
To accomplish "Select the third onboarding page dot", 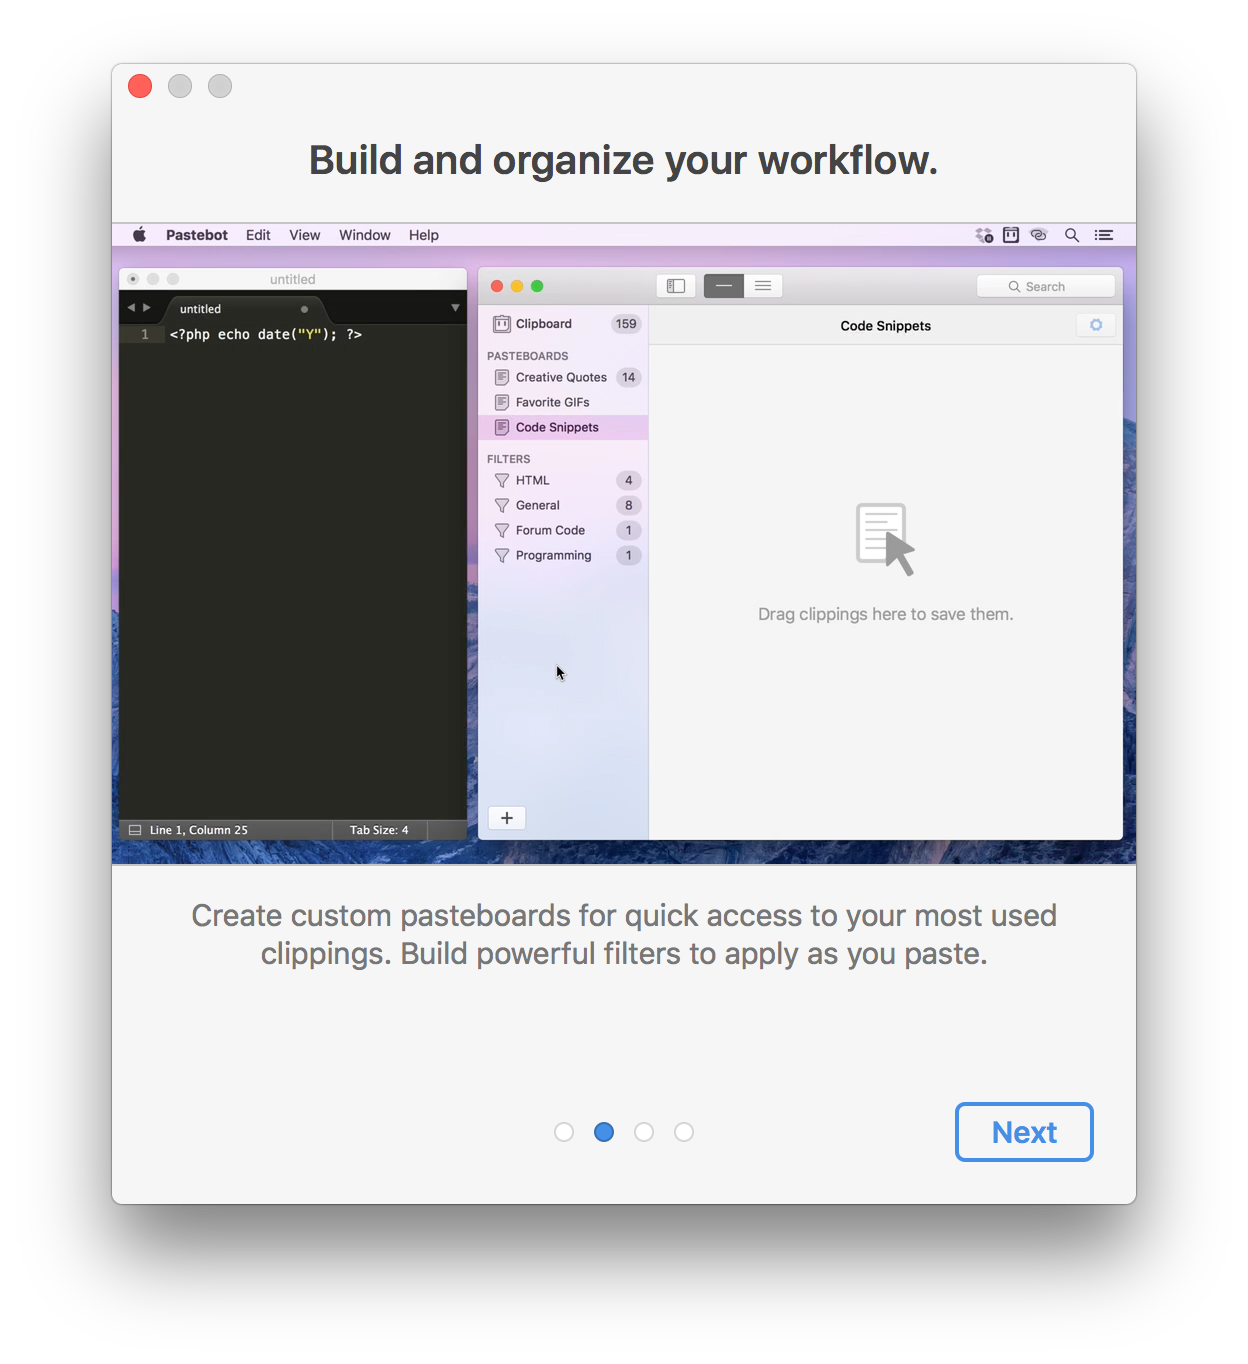I will point(644,1132).
